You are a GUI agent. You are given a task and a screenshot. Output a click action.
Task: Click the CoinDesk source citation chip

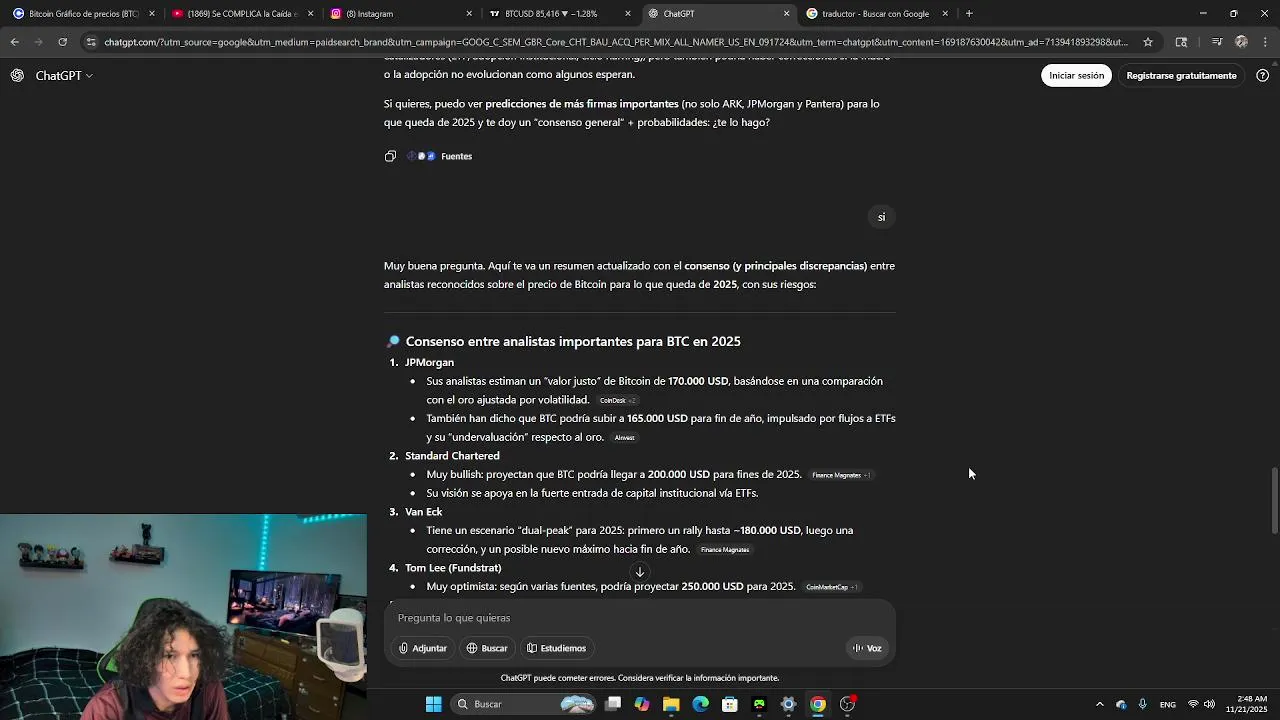pyautogui.click(x=617, y=400)
